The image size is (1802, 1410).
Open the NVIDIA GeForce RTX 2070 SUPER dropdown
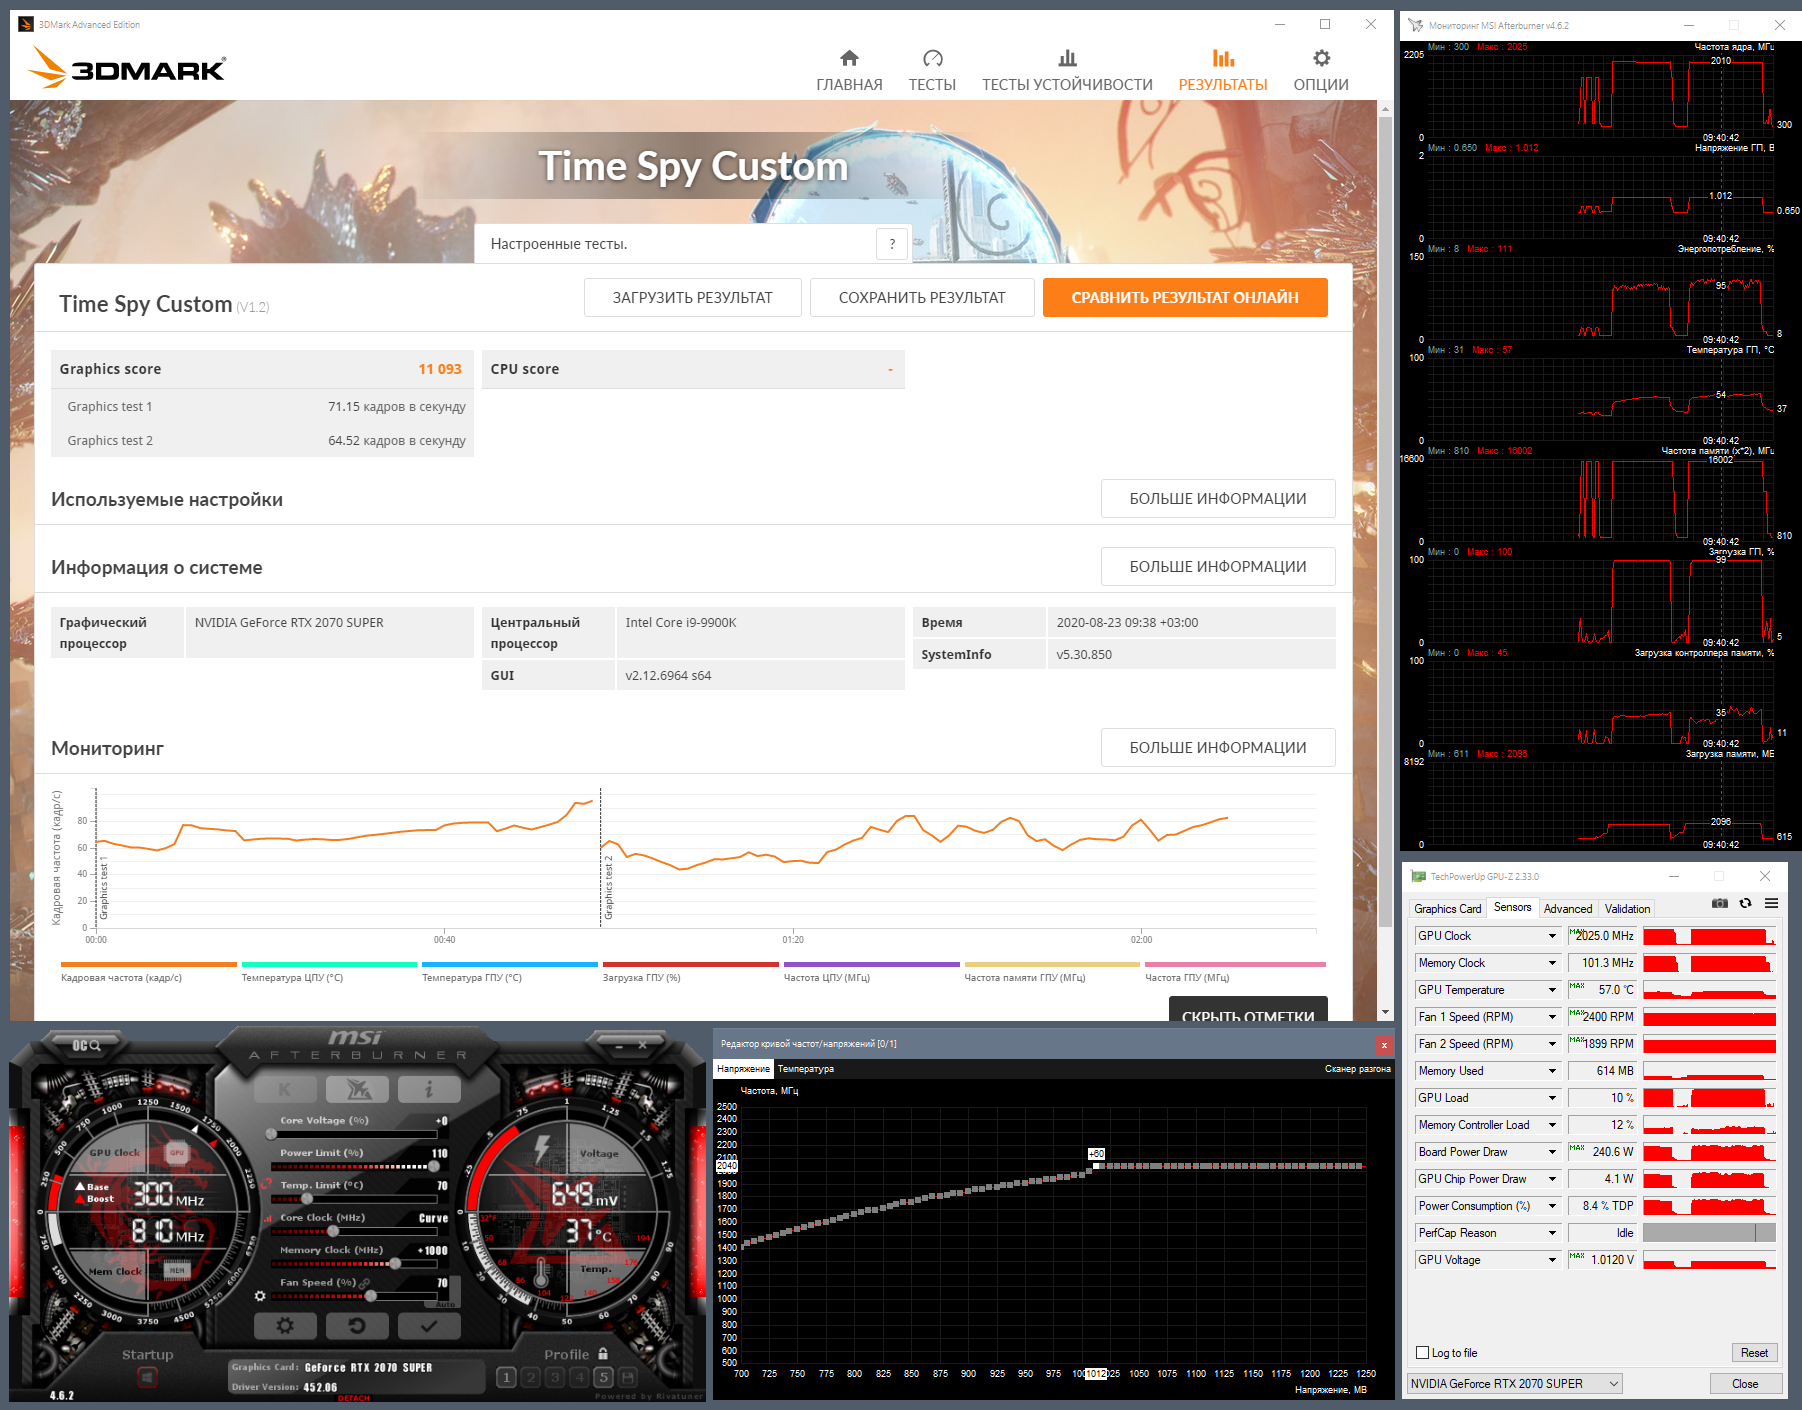1514,1384
